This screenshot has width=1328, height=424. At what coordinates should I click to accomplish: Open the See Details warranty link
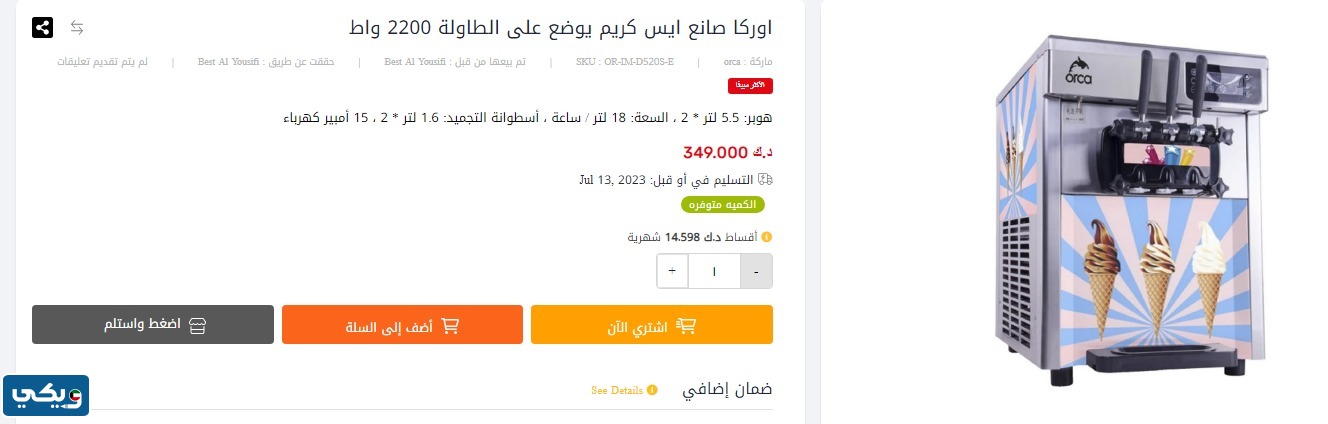pyautogui.click(x=617, y=390)
